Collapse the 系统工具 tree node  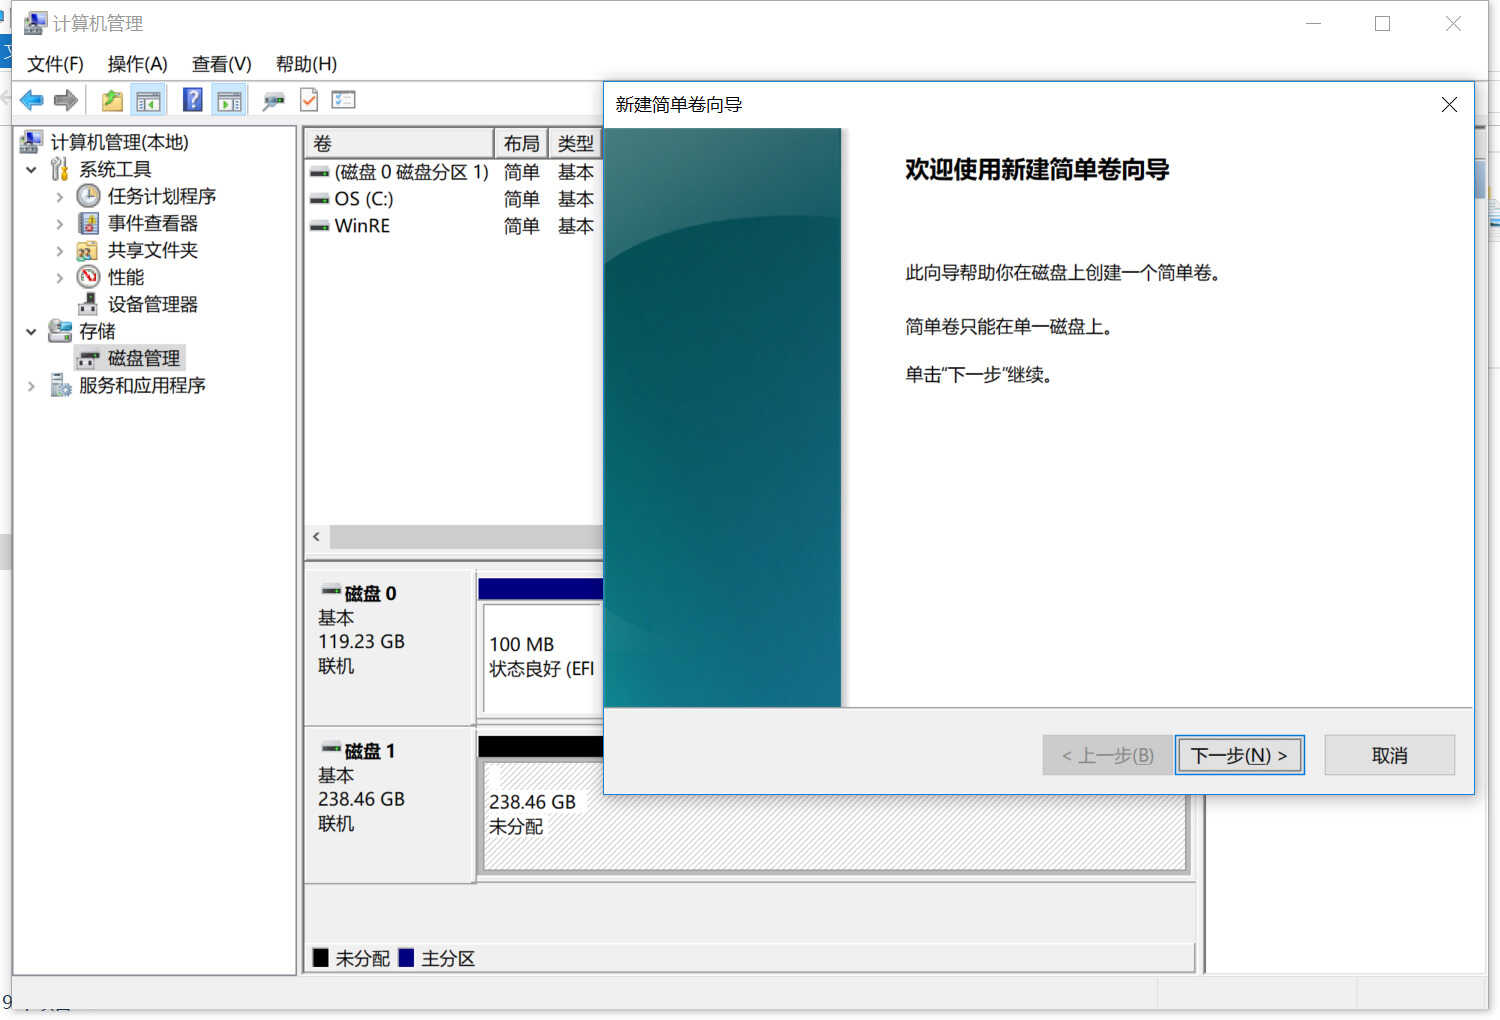pyautogui.click(x=31, y=170)
